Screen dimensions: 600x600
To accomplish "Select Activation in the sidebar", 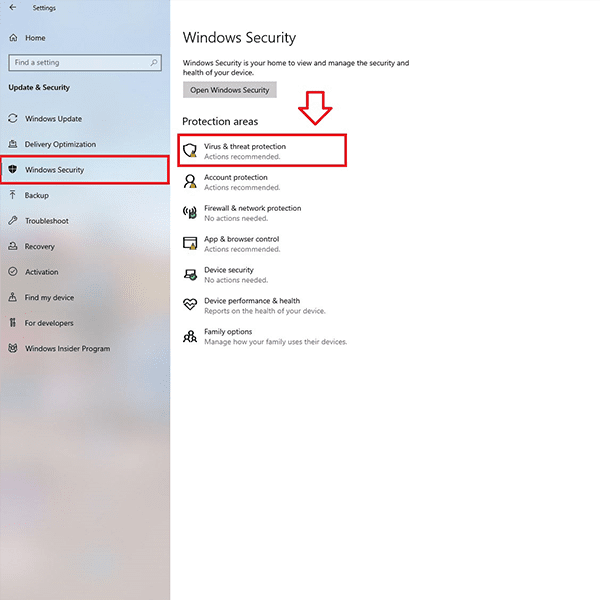I will coord(42,272).
